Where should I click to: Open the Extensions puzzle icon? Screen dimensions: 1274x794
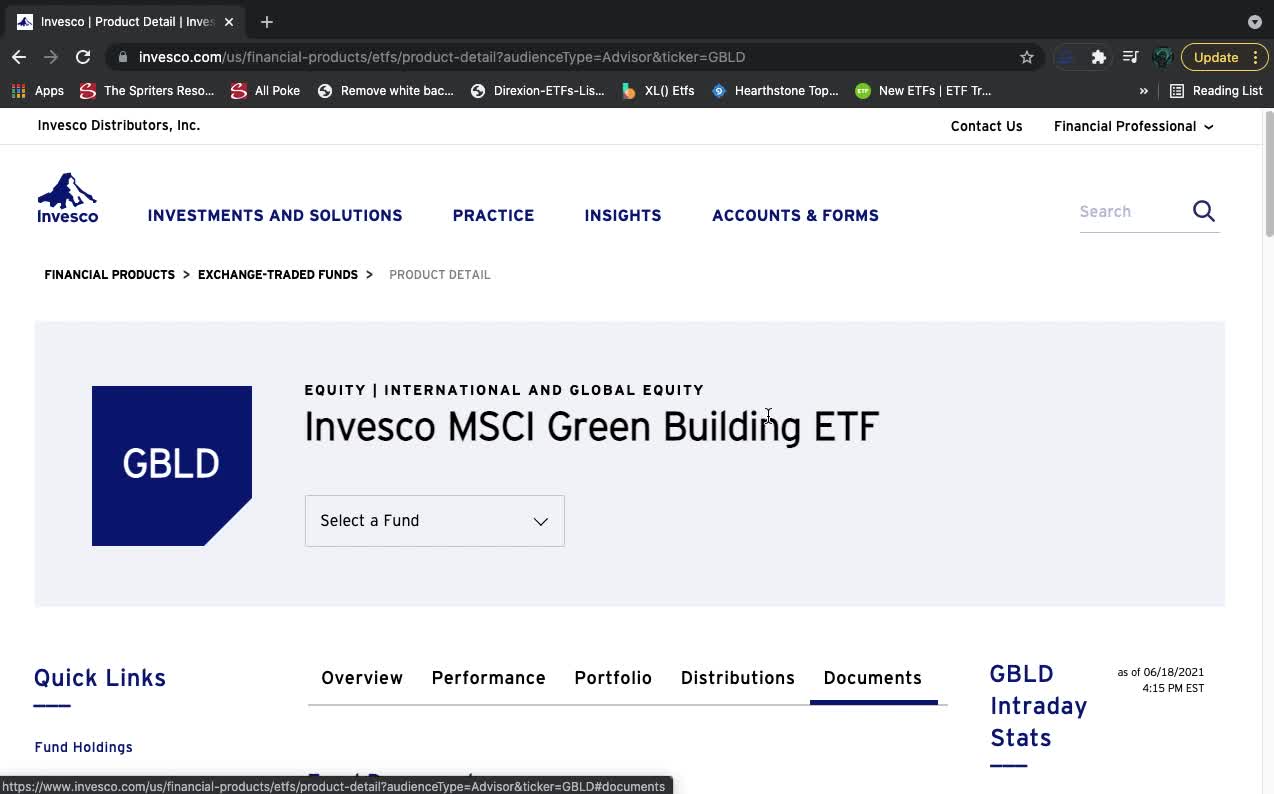(x=1099, y=57)
